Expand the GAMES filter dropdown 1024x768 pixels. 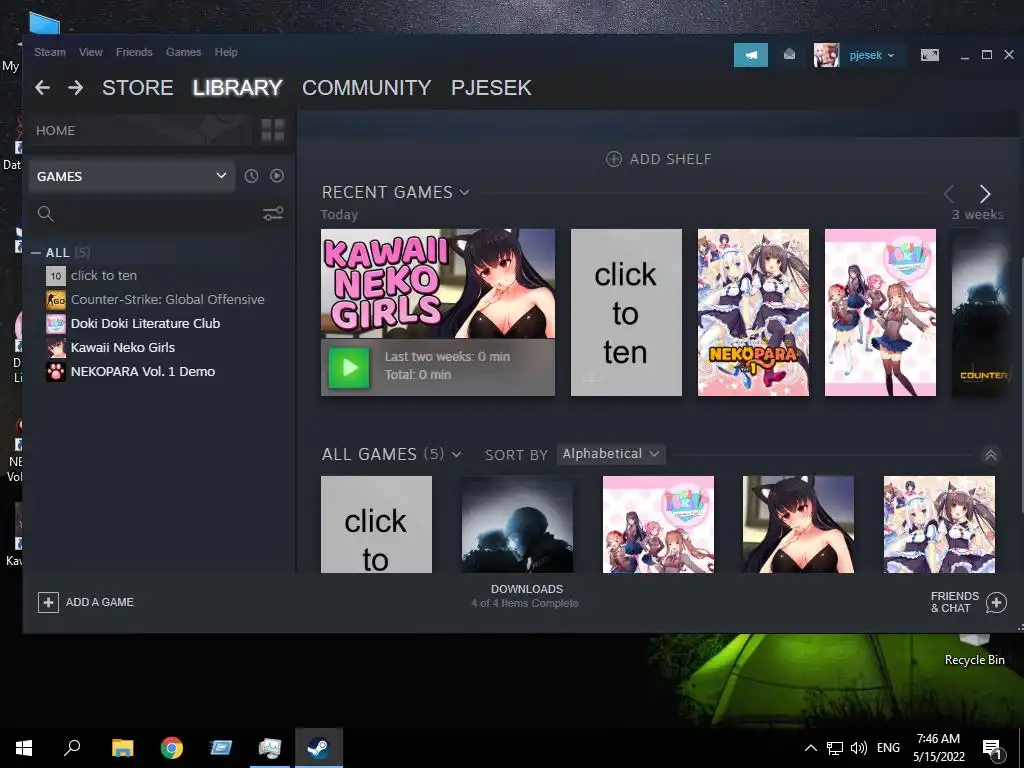click(x=132, y=176)
